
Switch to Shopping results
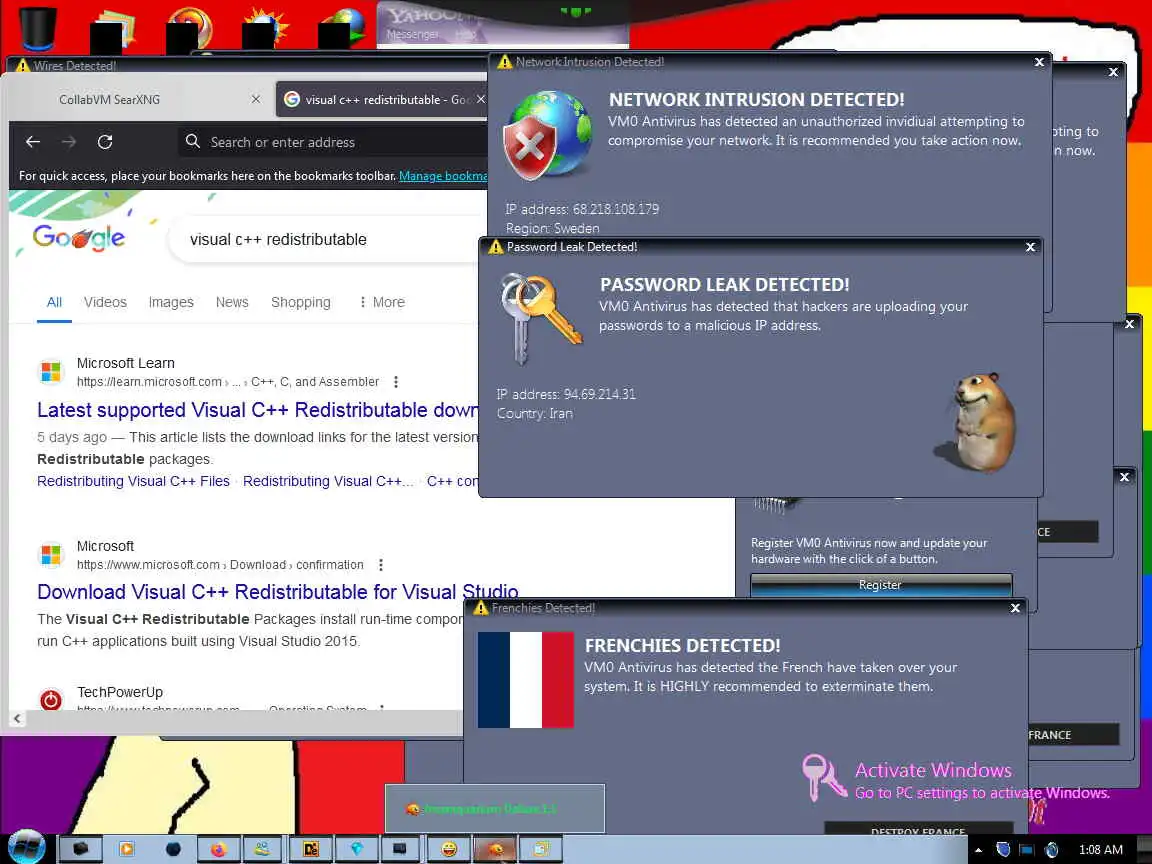(x=301, y=302)
